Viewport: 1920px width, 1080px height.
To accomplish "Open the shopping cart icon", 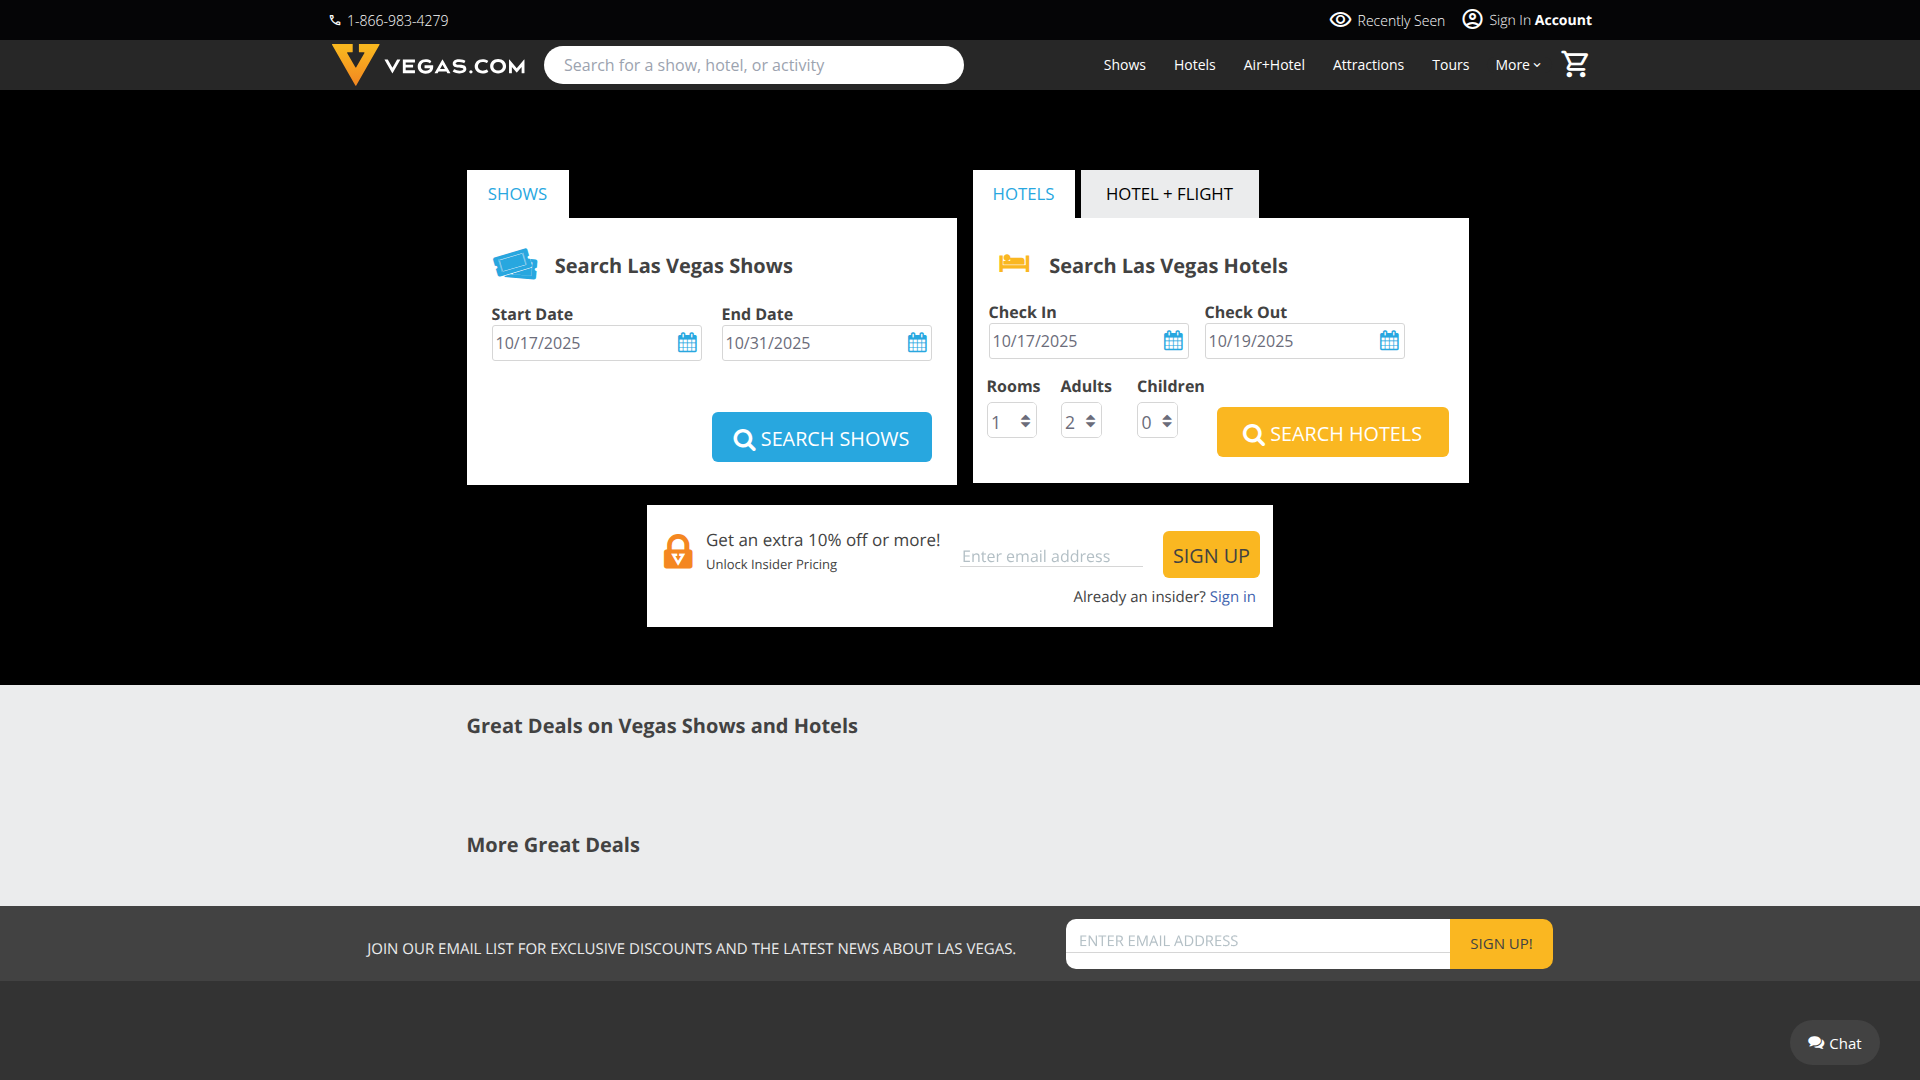I will click(1575, 65).
